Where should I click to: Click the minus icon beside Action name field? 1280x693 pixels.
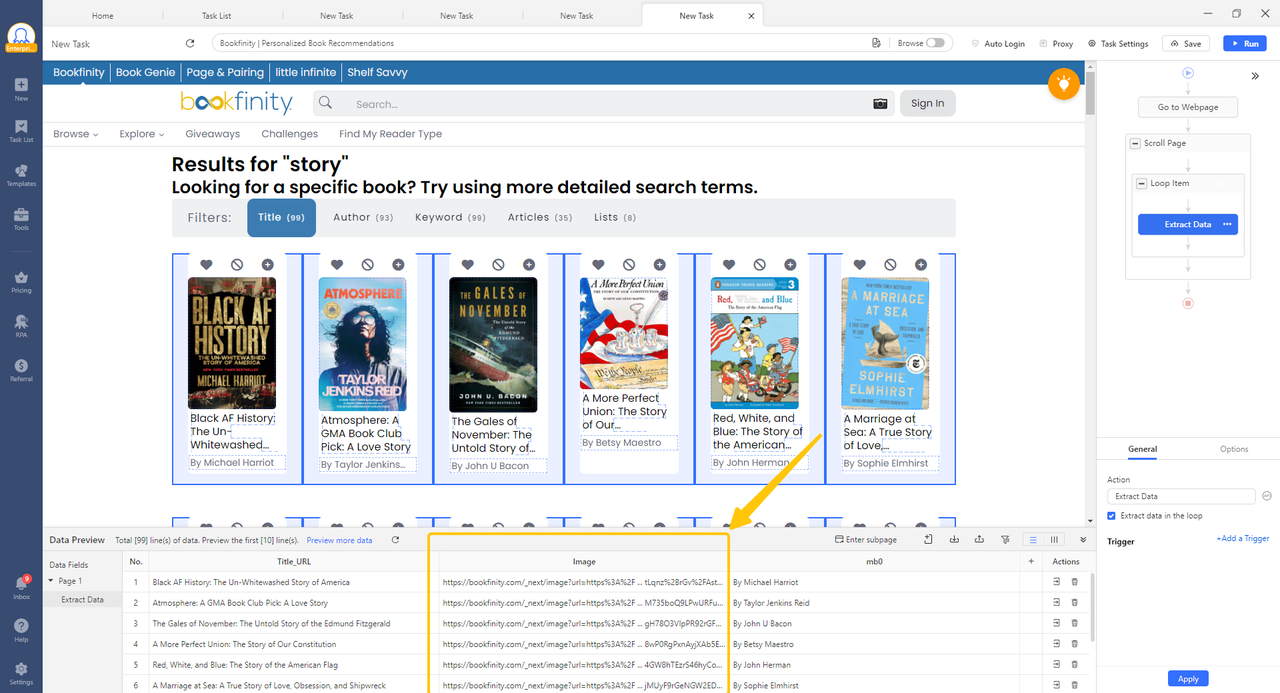click(x=1266, y=496)
